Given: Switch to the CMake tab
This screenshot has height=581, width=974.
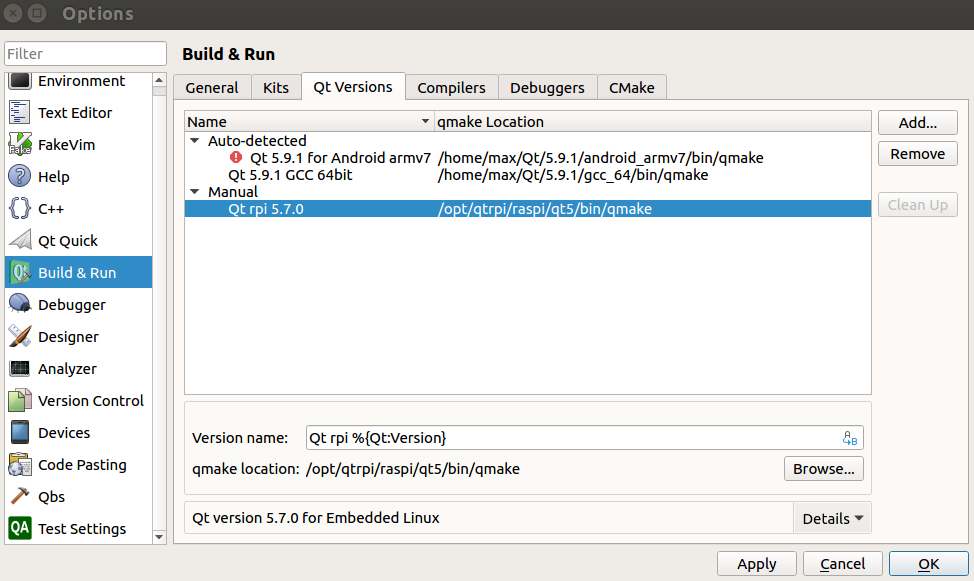Looking at the screenshot, I should tap(632, 88).
